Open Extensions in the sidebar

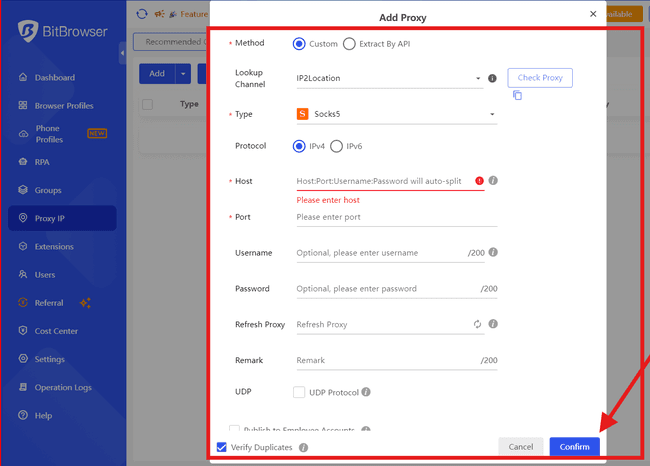pyautogui.click(x=62, y=247)
